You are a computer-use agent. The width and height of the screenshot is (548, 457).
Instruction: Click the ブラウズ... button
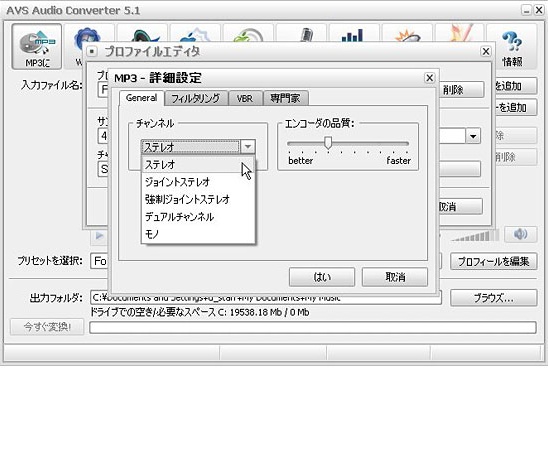[x=493, y=298]
